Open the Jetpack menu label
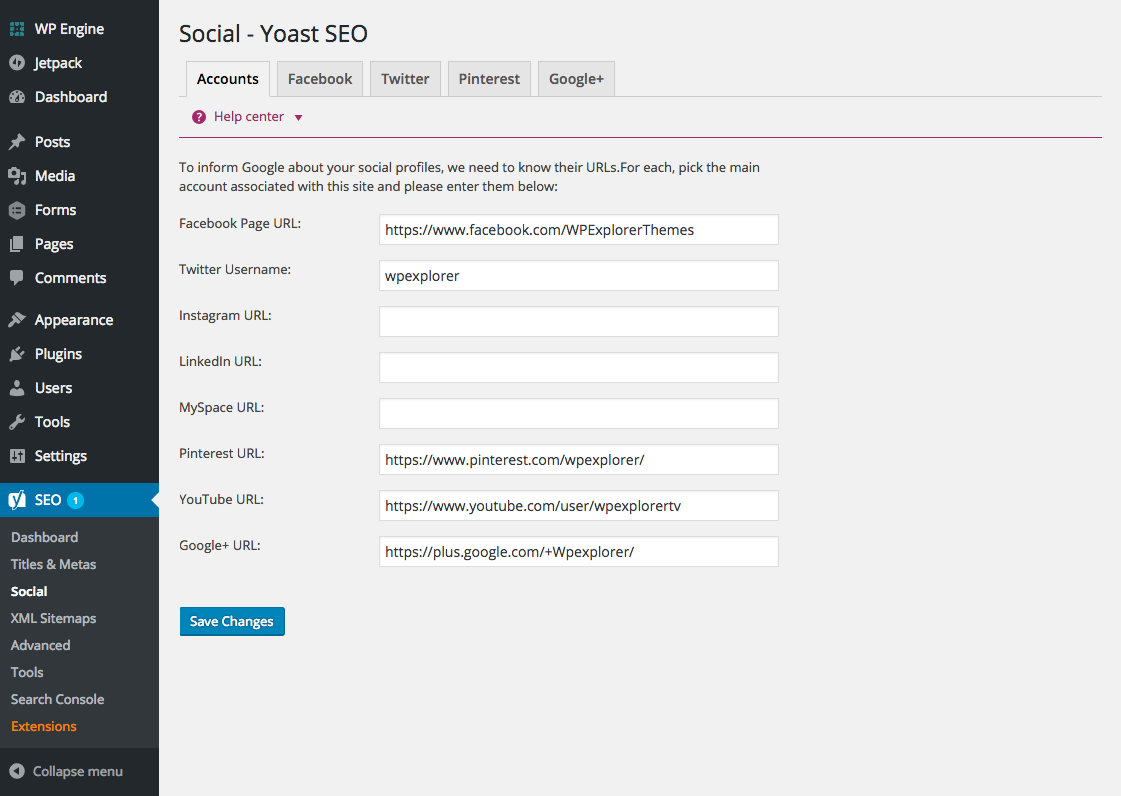Image resolution: width=1121 pixels, height=796 pixels. coord(58,63)
